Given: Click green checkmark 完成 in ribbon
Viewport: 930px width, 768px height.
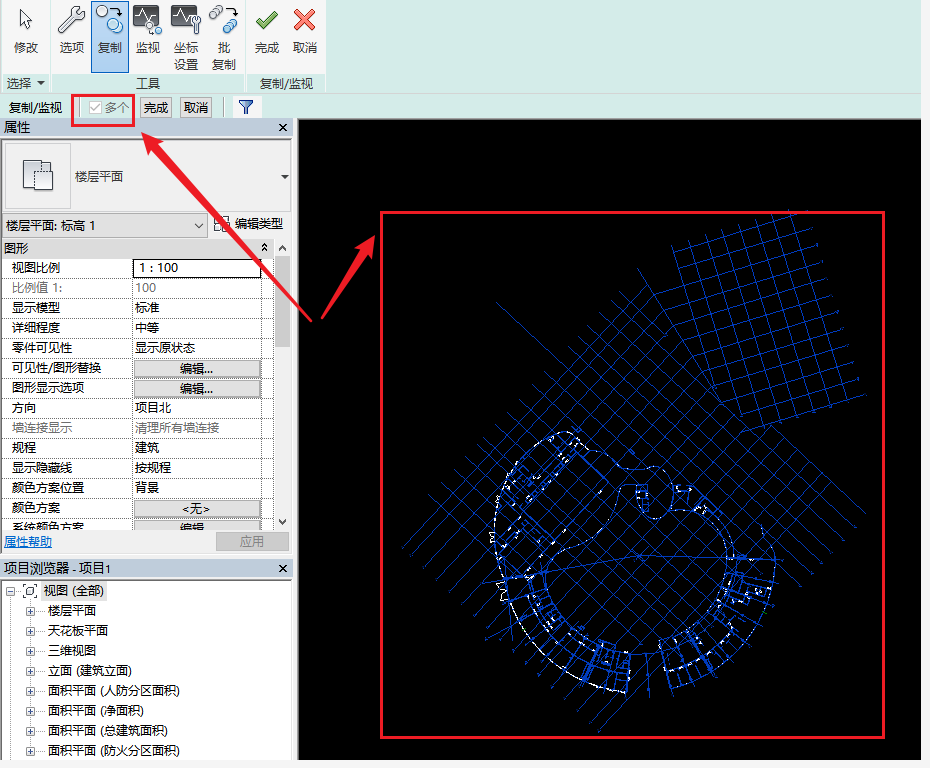Looking at the screenshot, I should (267, 31).
